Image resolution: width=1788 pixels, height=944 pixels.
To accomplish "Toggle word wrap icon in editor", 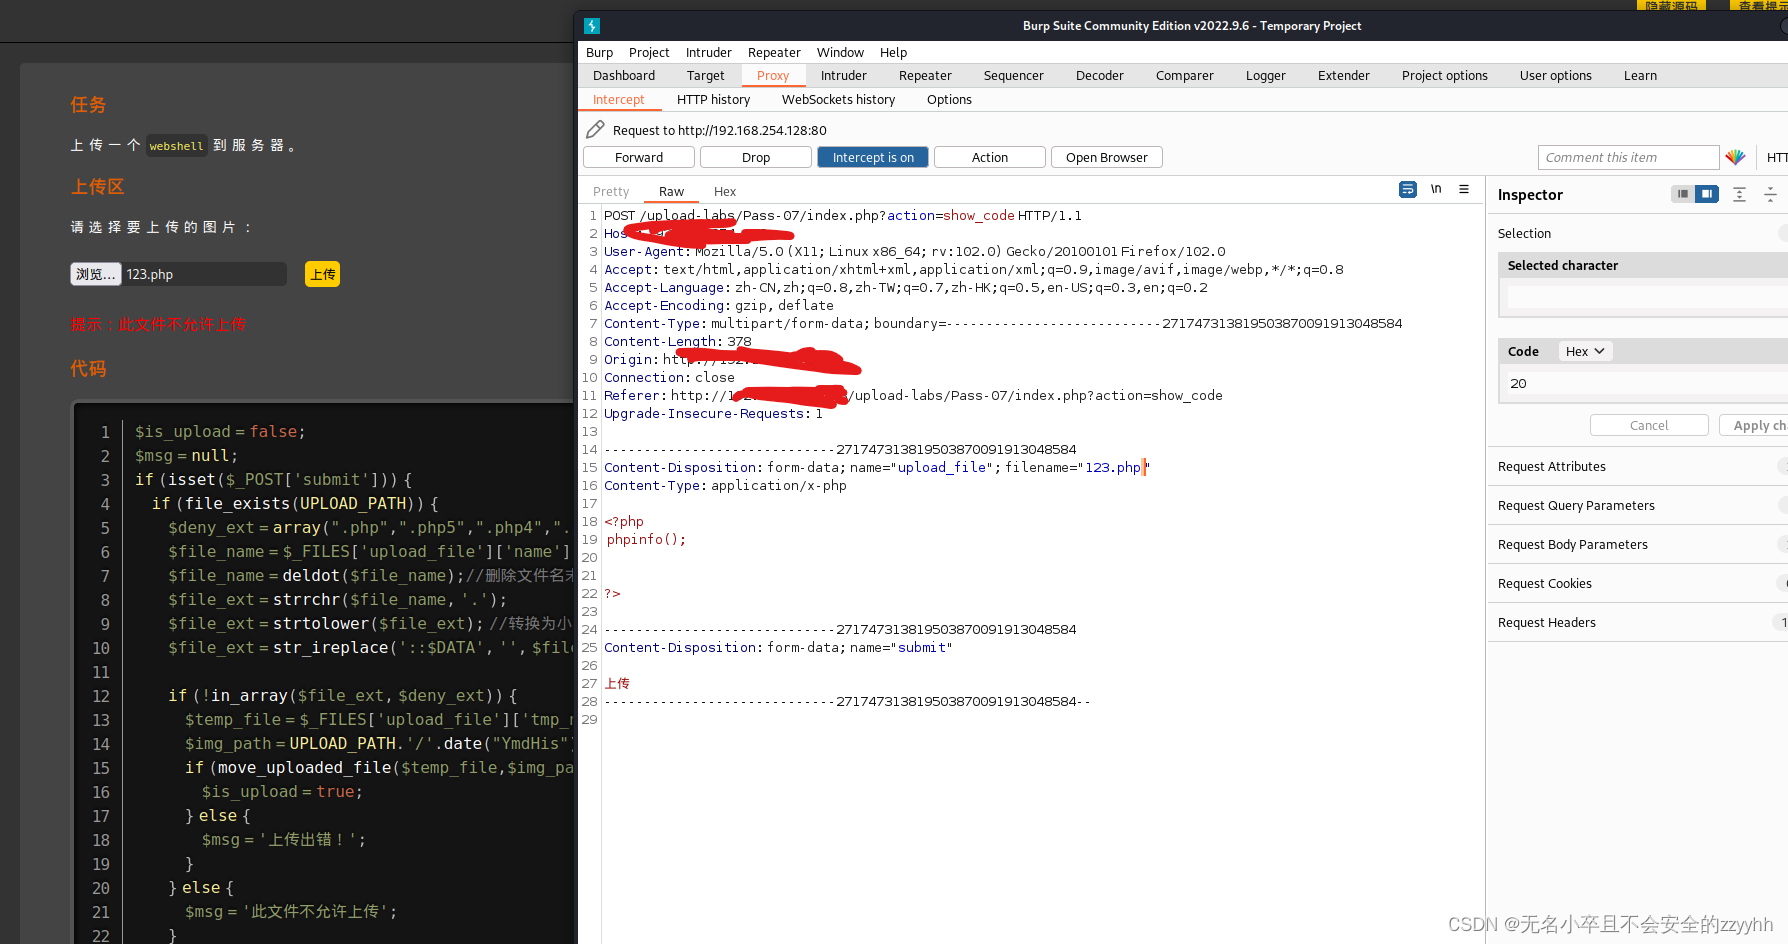I will point(1408,189).
